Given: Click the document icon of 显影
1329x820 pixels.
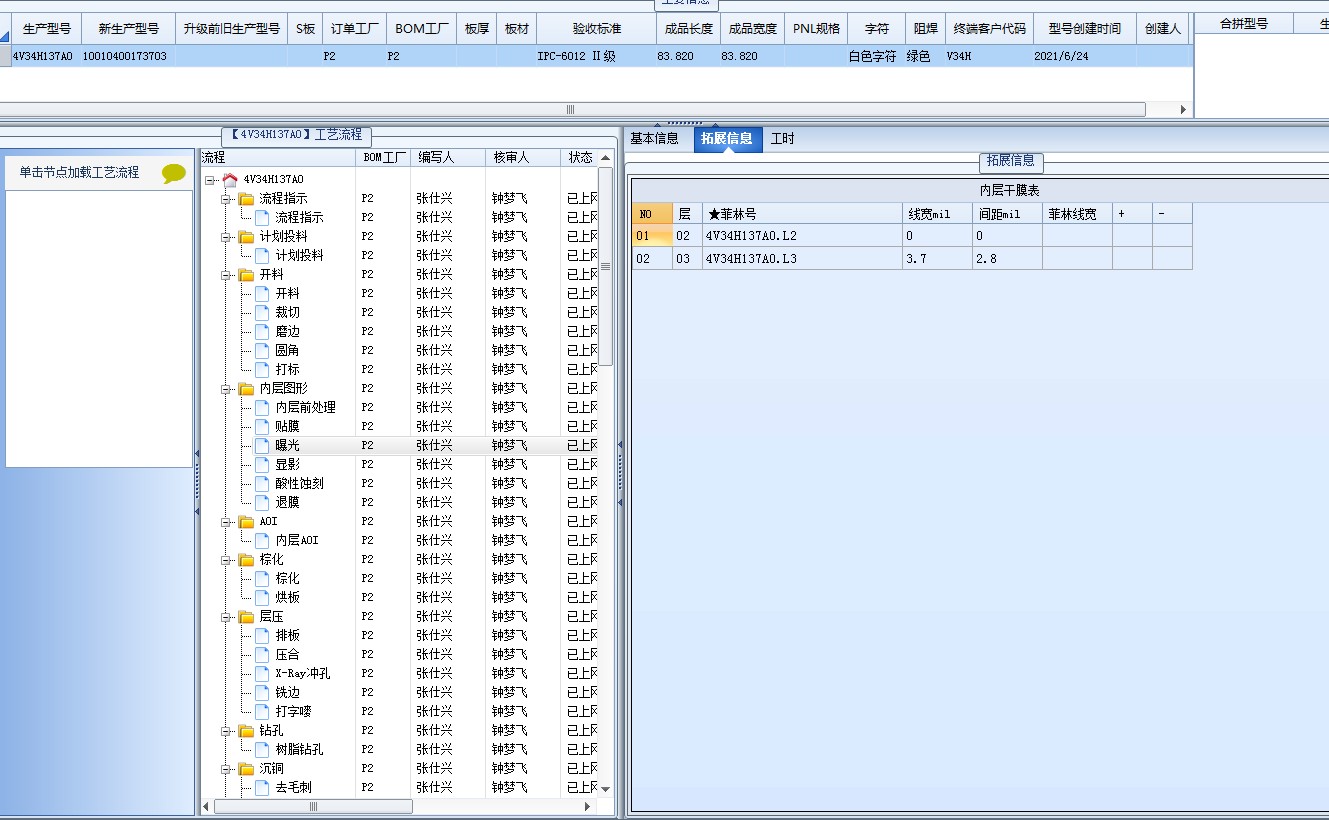Looking at the screenshot, I should pyautogui.click(x=262, y=464).
